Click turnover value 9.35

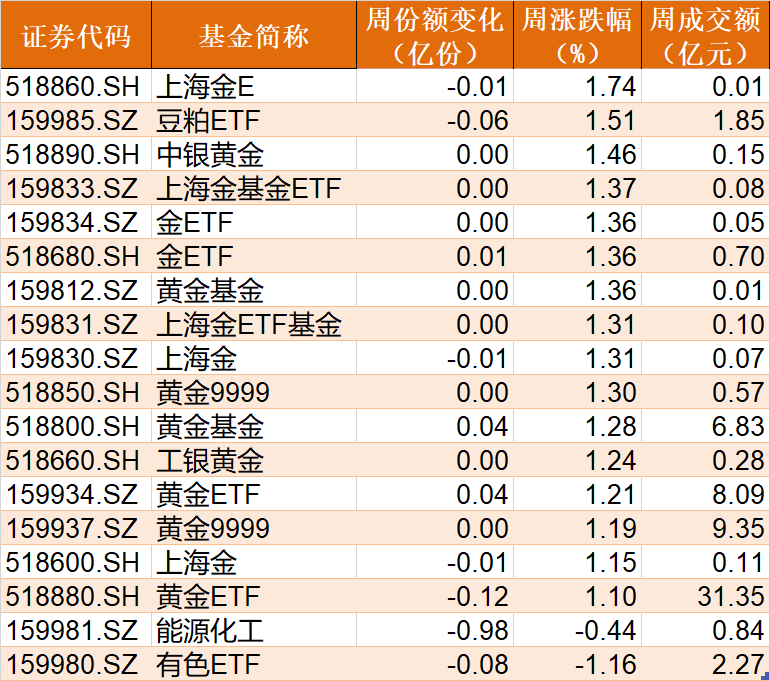point(739,528)
